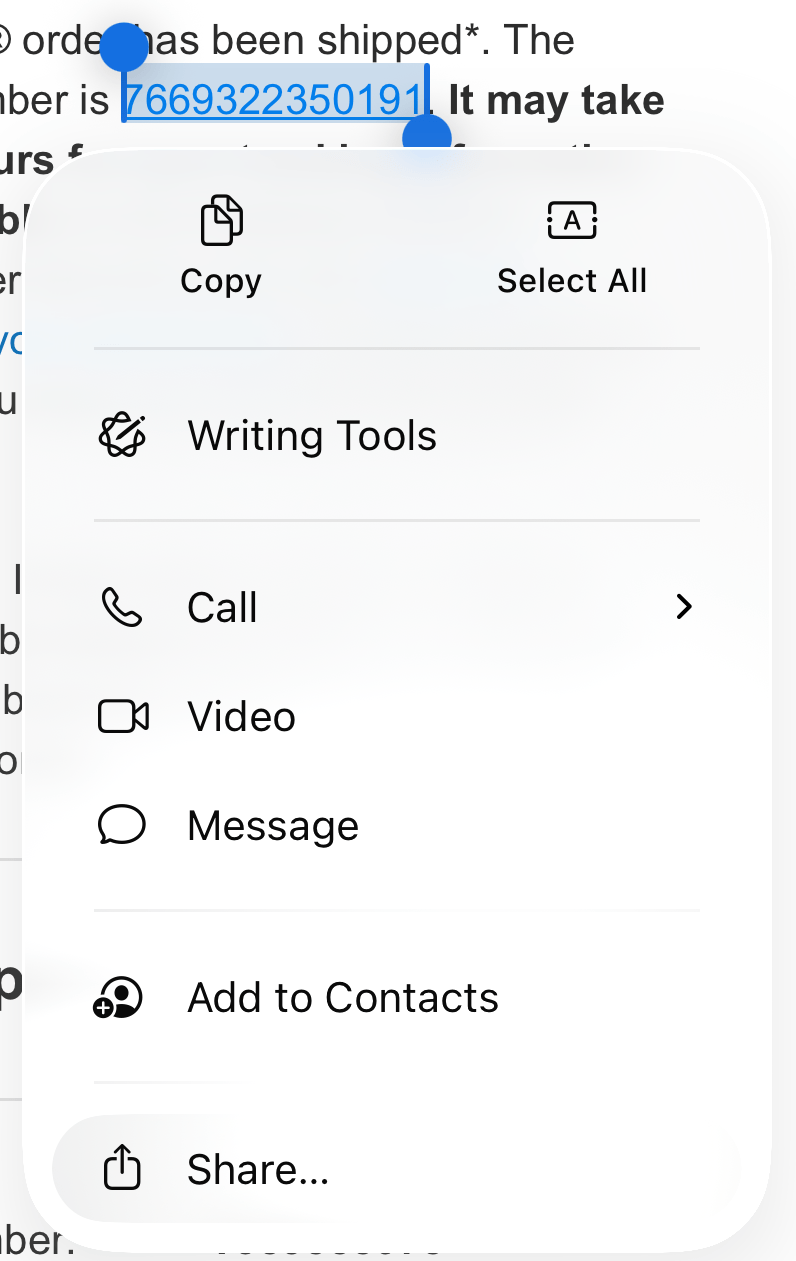The height and width of the screenshot is (1261, 796).
Task: Click the Add to Contacts person icon
Action: (x=119, y=997)
